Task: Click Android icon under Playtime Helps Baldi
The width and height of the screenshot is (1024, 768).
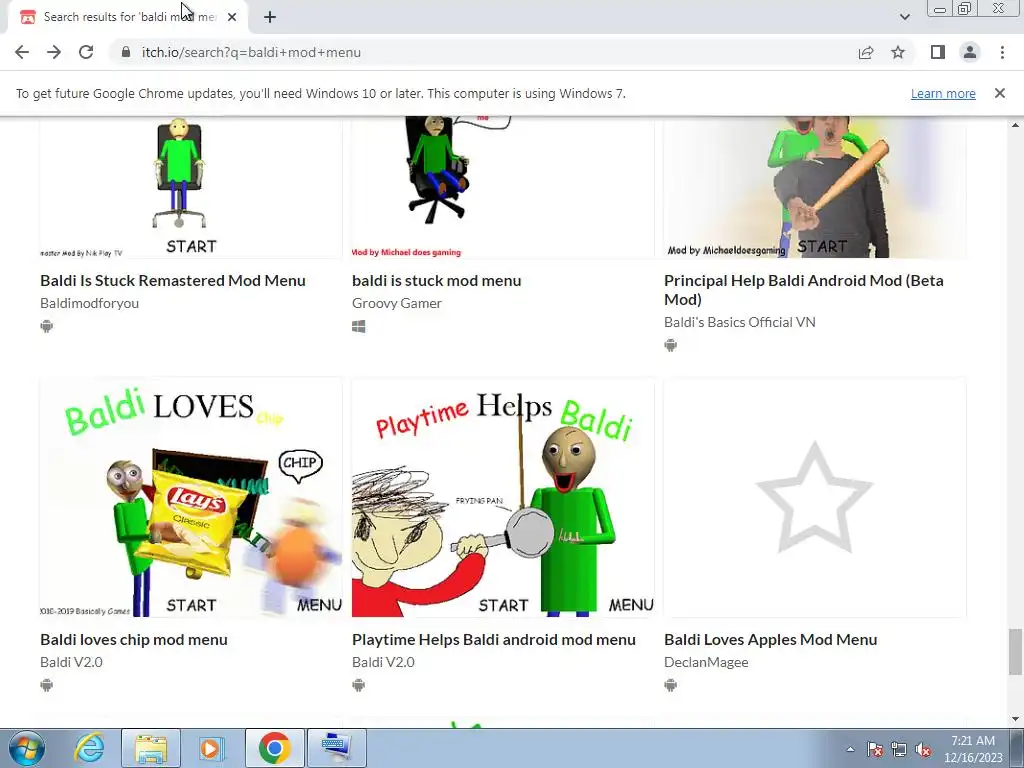Action: [x=359, y=685]
